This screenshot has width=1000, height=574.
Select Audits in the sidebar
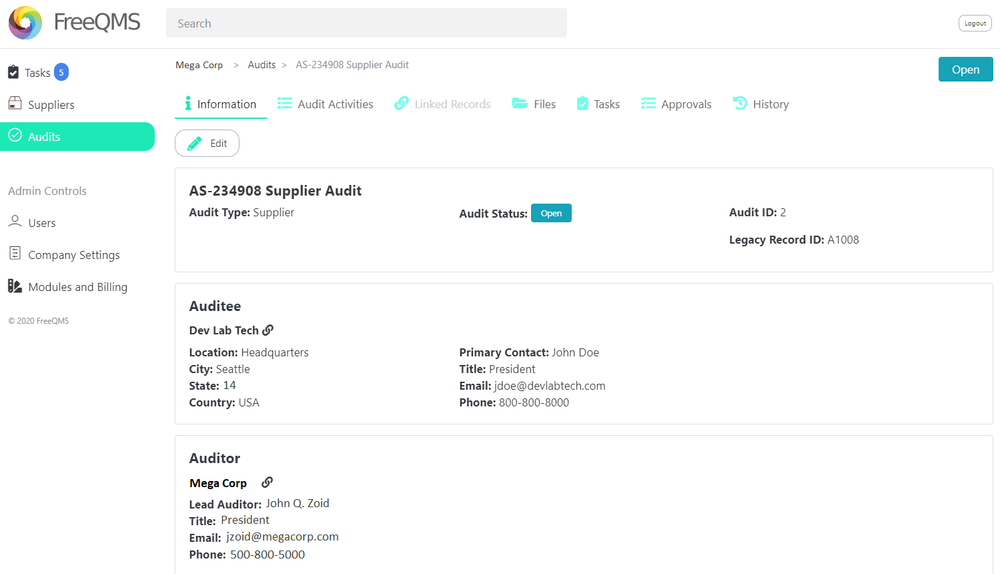pos(77,136)
